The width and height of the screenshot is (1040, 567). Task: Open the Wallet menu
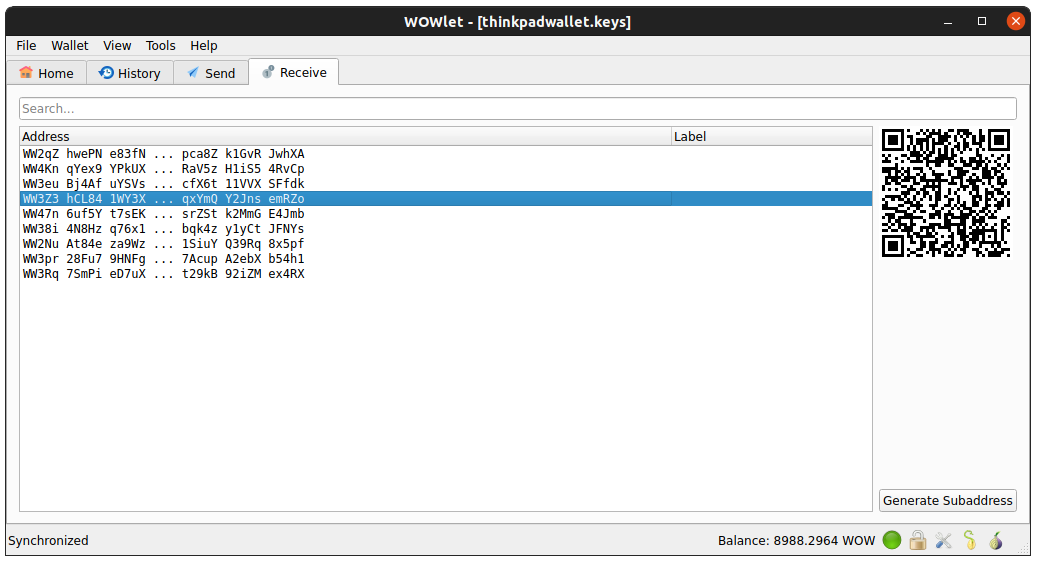pyautogui.click(x=70, y=45)
